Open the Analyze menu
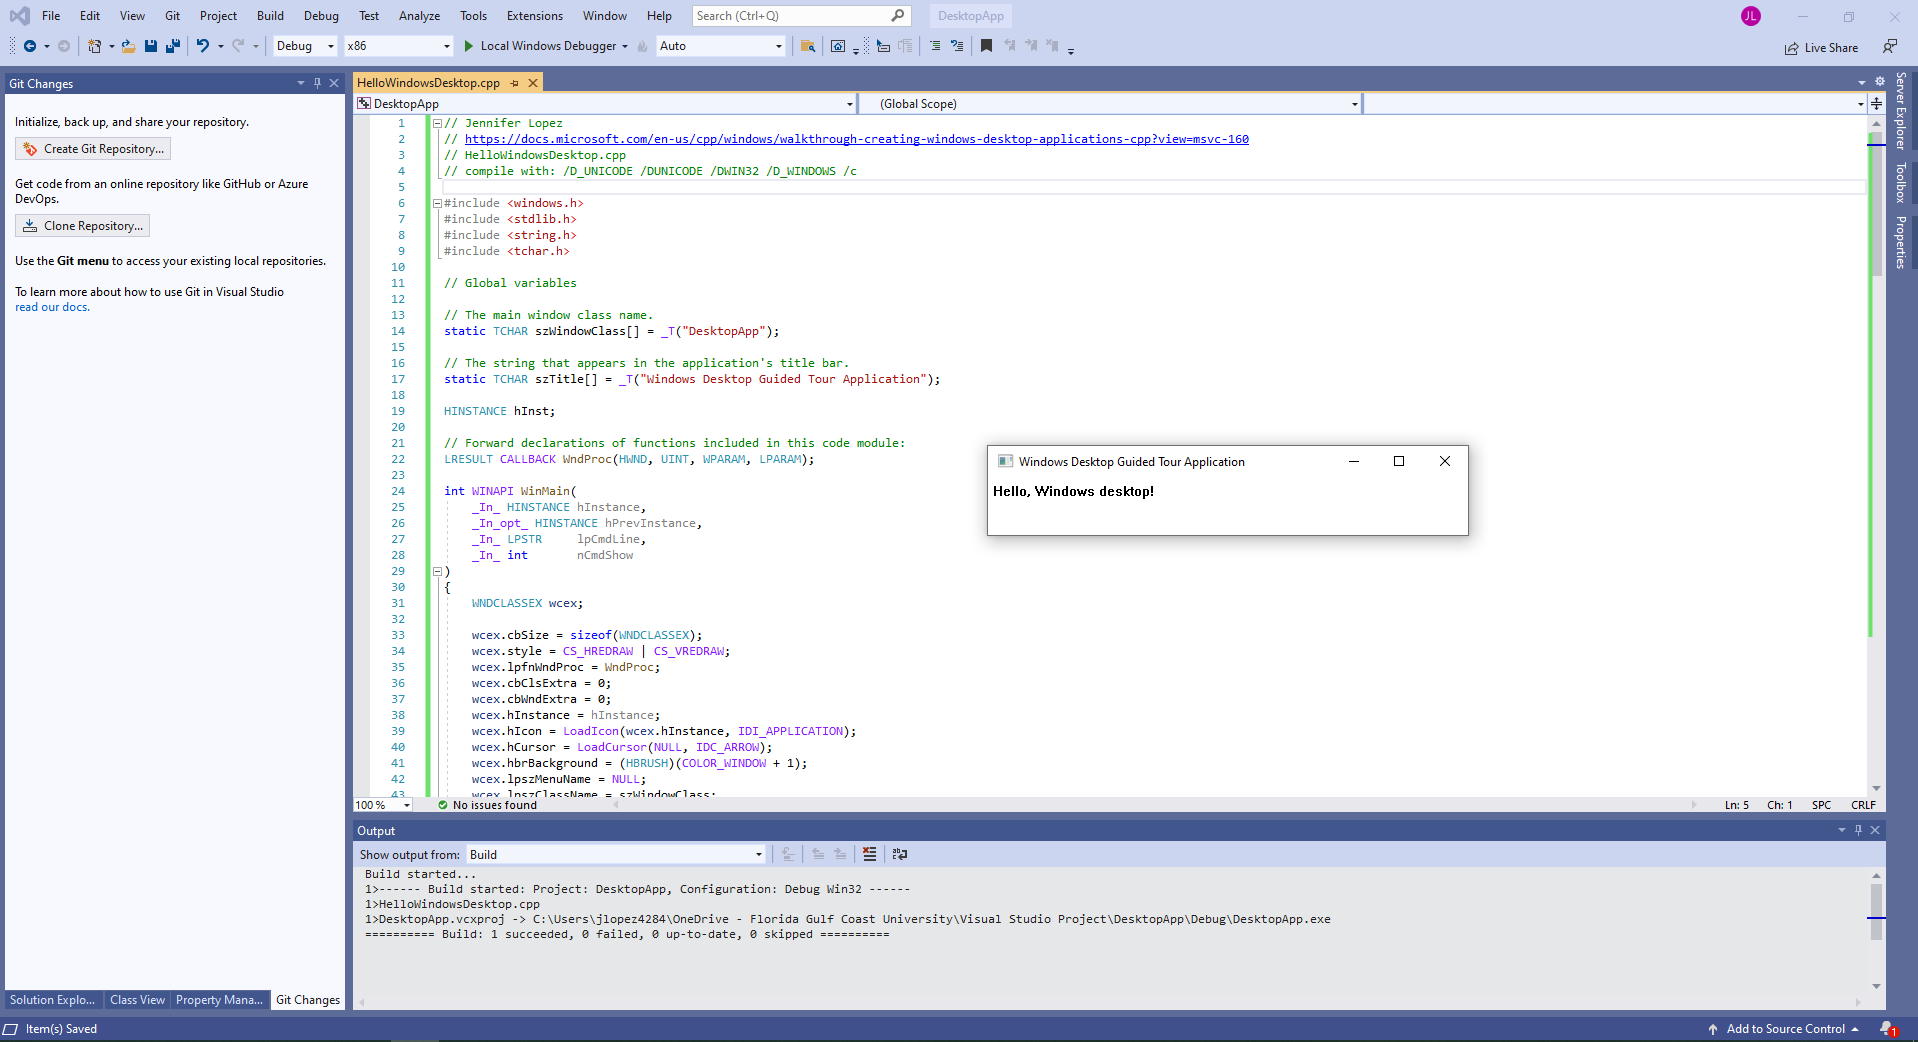 pos(419,16)
